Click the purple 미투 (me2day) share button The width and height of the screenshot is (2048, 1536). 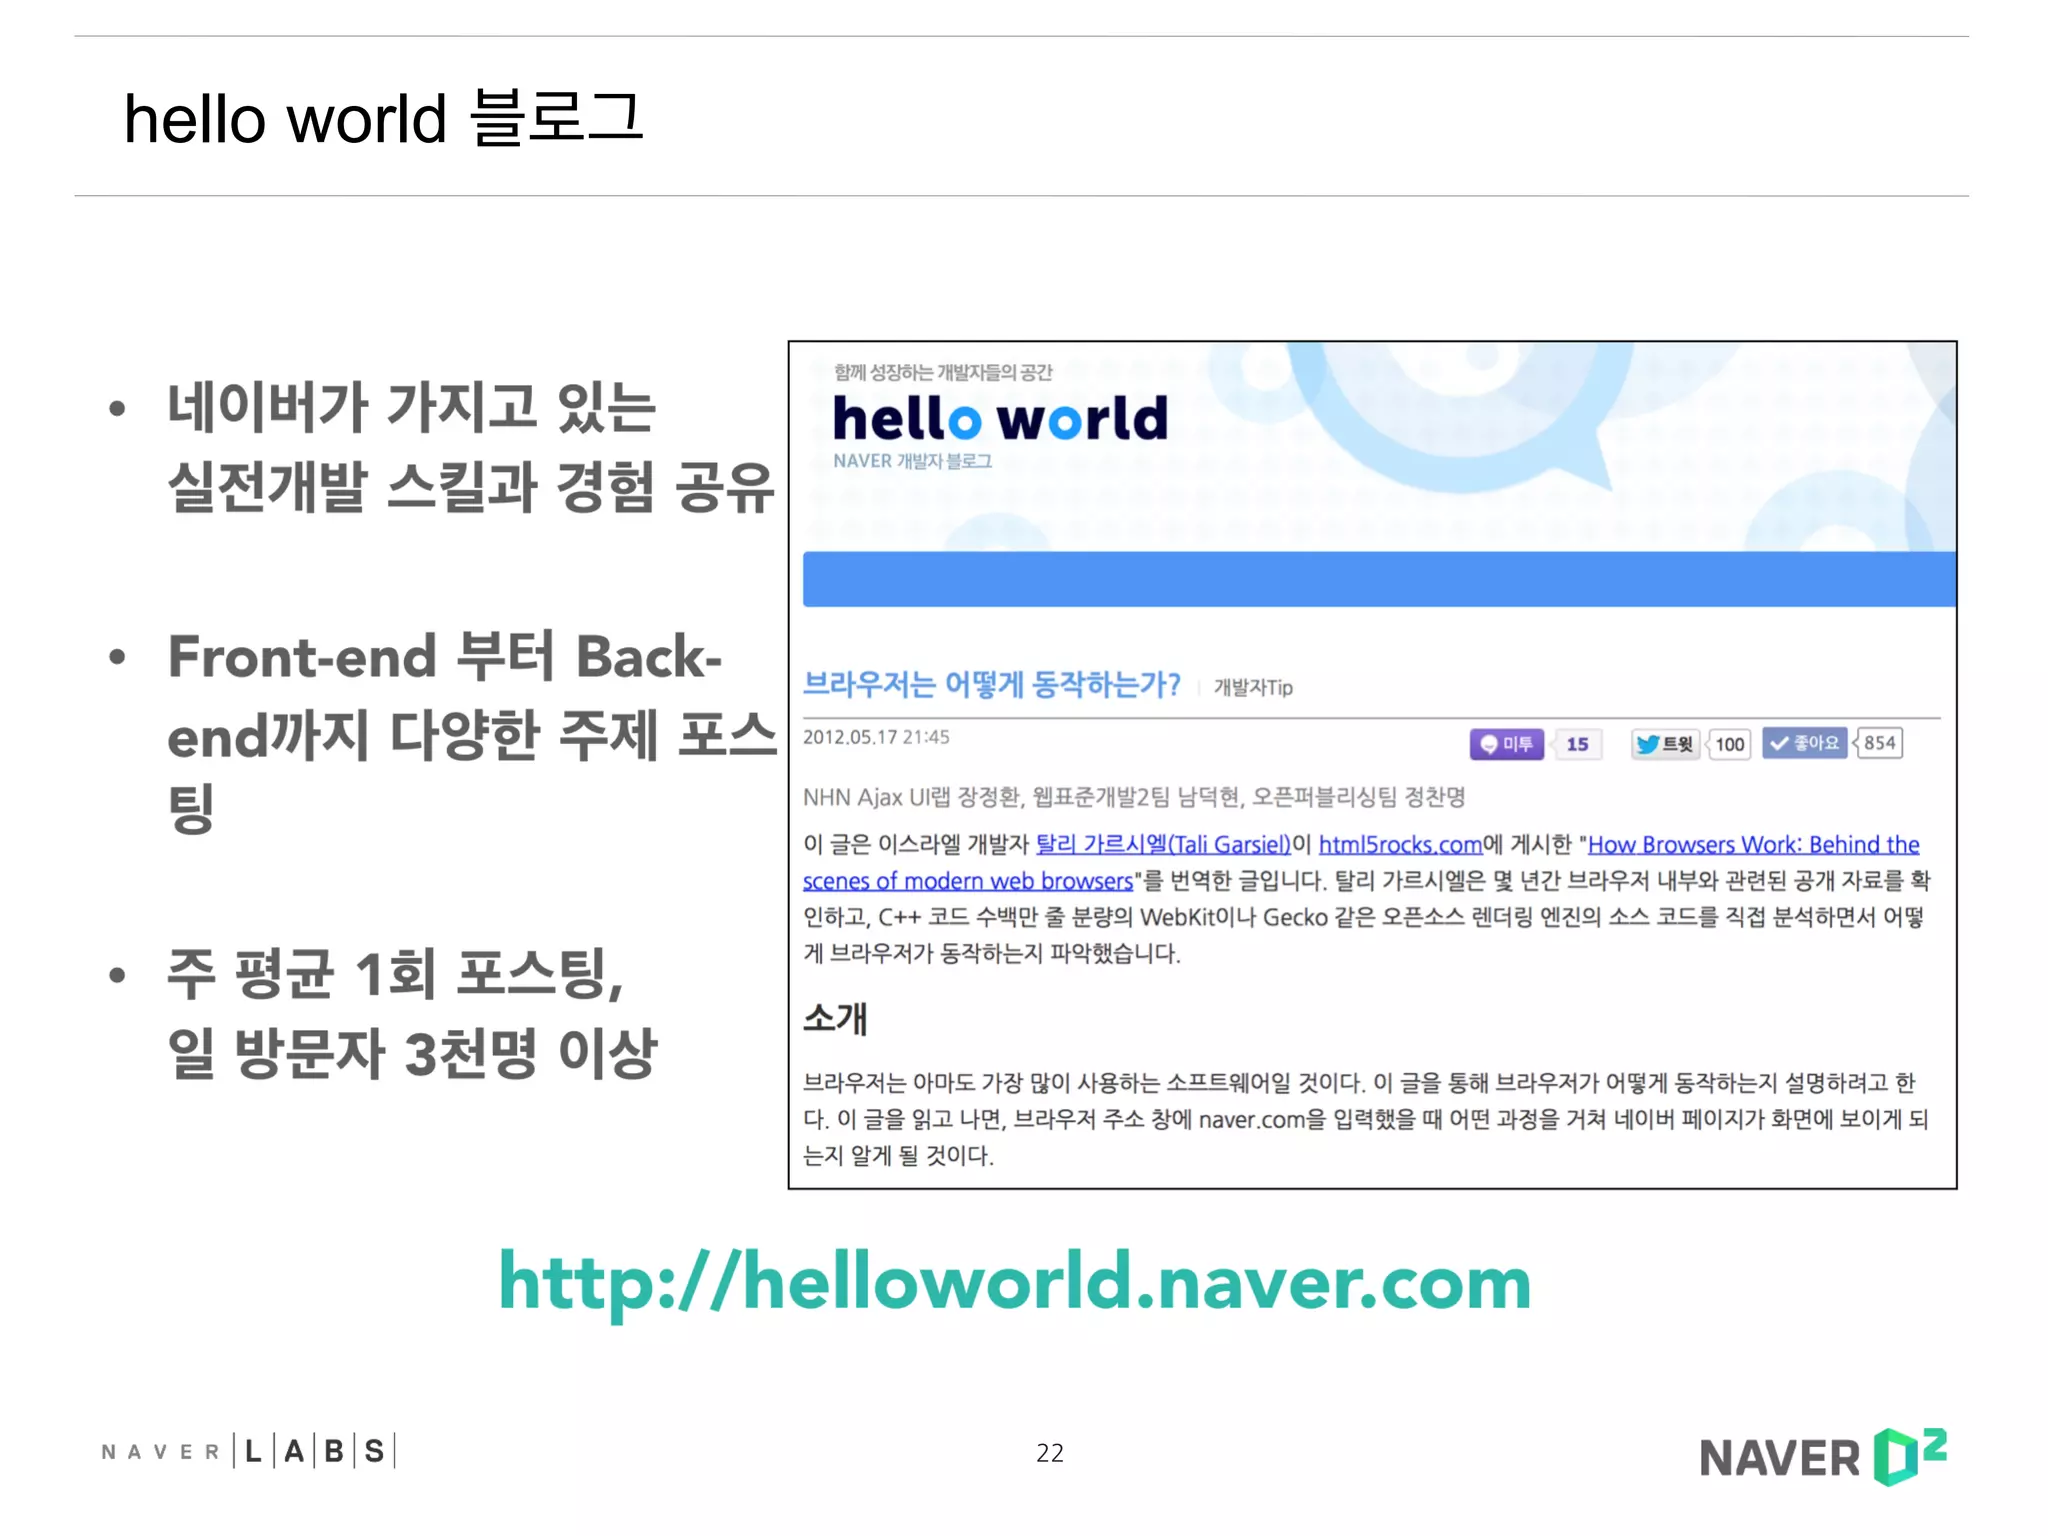pyautogui.click(x=1506, y=744)
